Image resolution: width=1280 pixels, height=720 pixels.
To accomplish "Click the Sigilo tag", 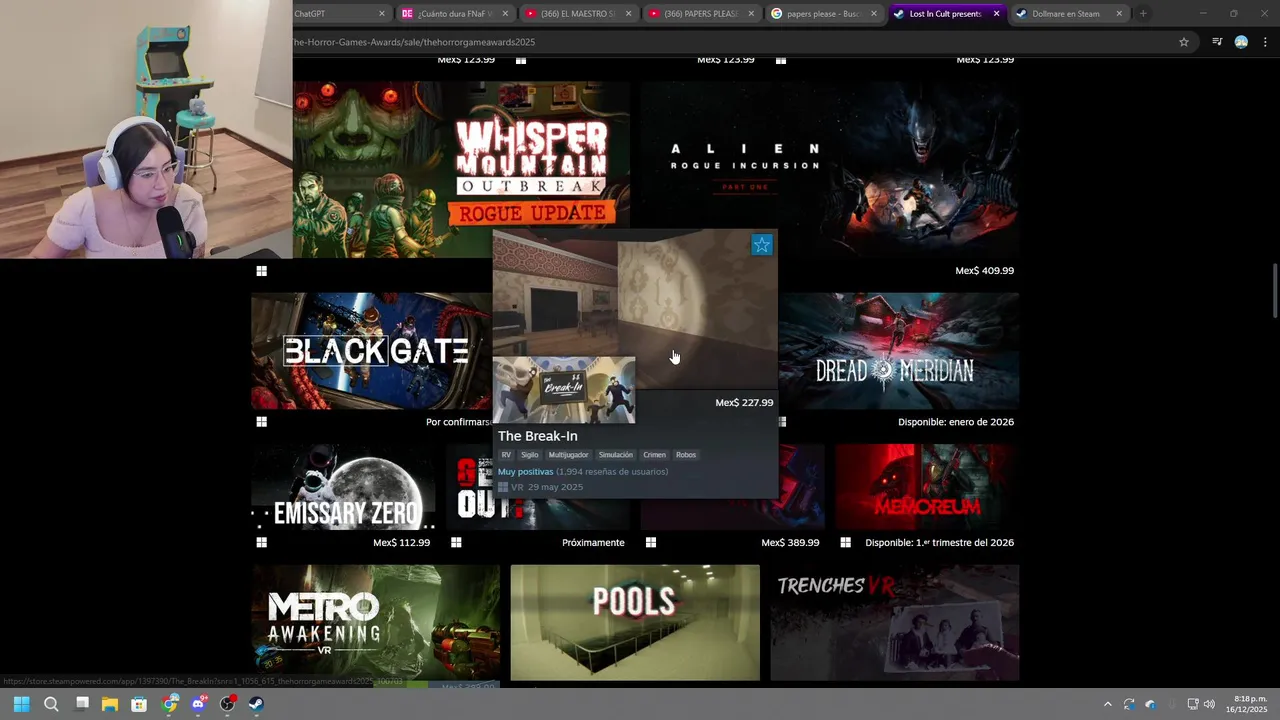I will (530, 455).
